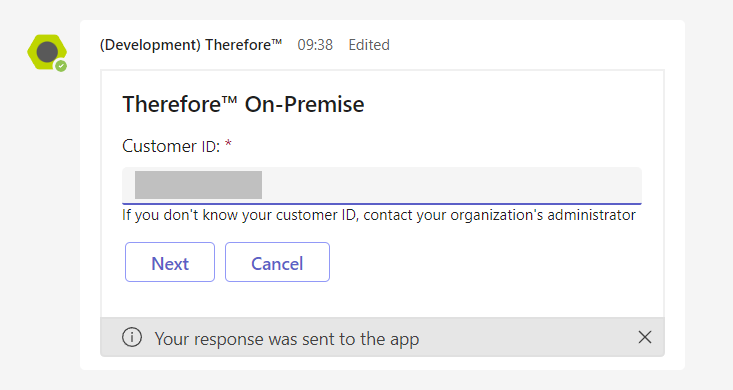The image size is (733, 390).
Task: Click the info circle icon in banner
Action: coord(132,337)
